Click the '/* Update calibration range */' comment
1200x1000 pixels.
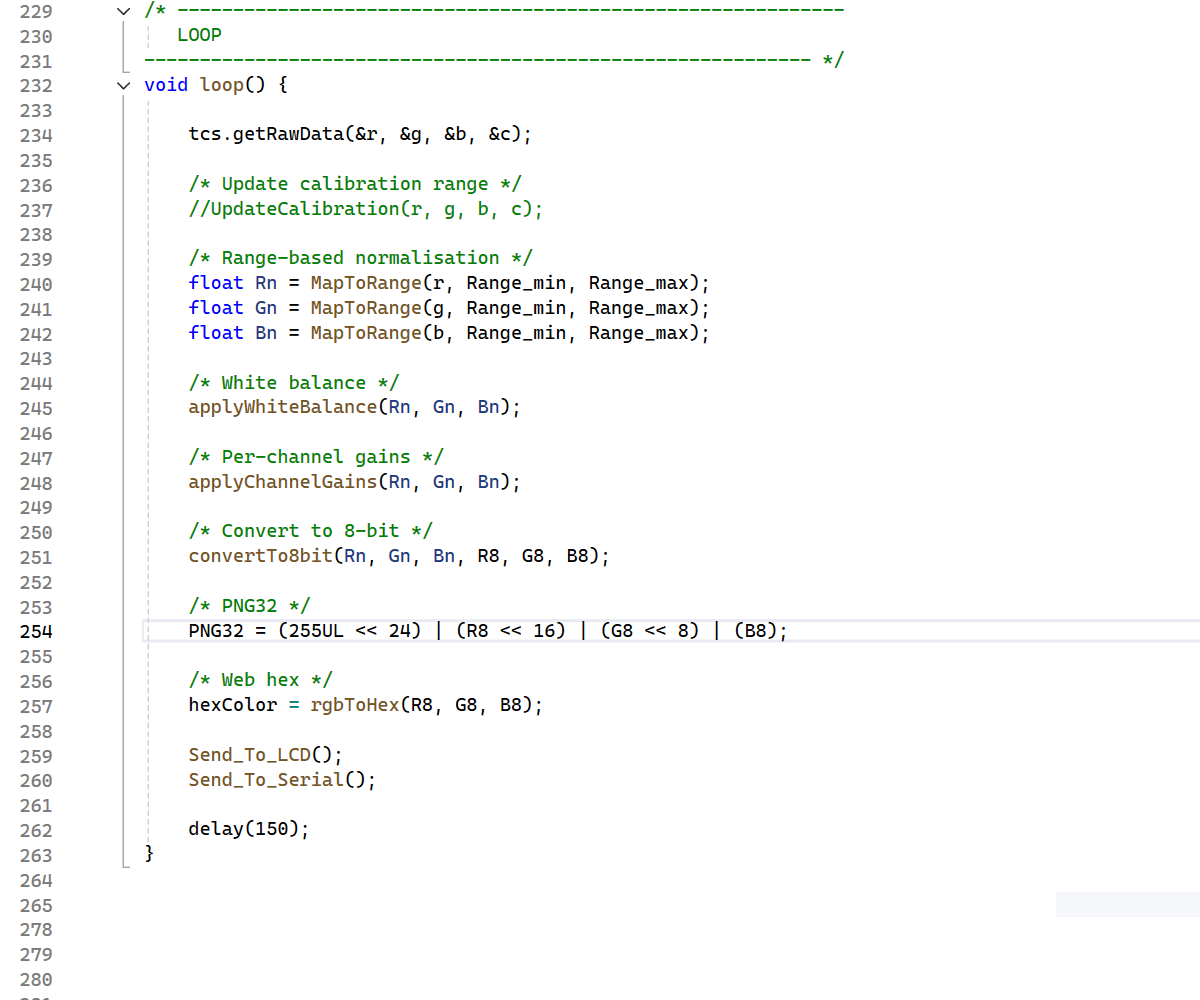click(x=355, y=184)
